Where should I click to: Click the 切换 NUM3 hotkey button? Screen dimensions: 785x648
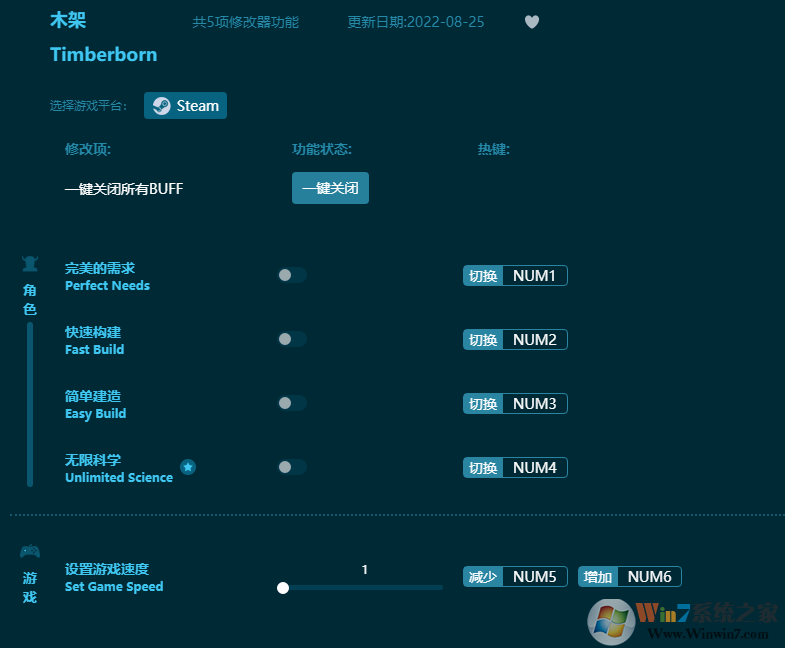tap(515, 404)
